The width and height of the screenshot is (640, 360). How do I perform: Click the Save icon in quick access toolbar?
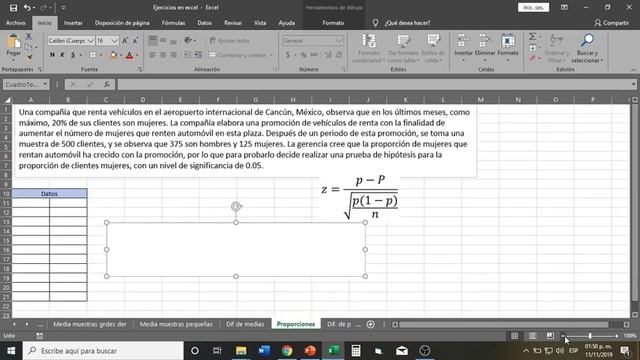click(13, 7)
